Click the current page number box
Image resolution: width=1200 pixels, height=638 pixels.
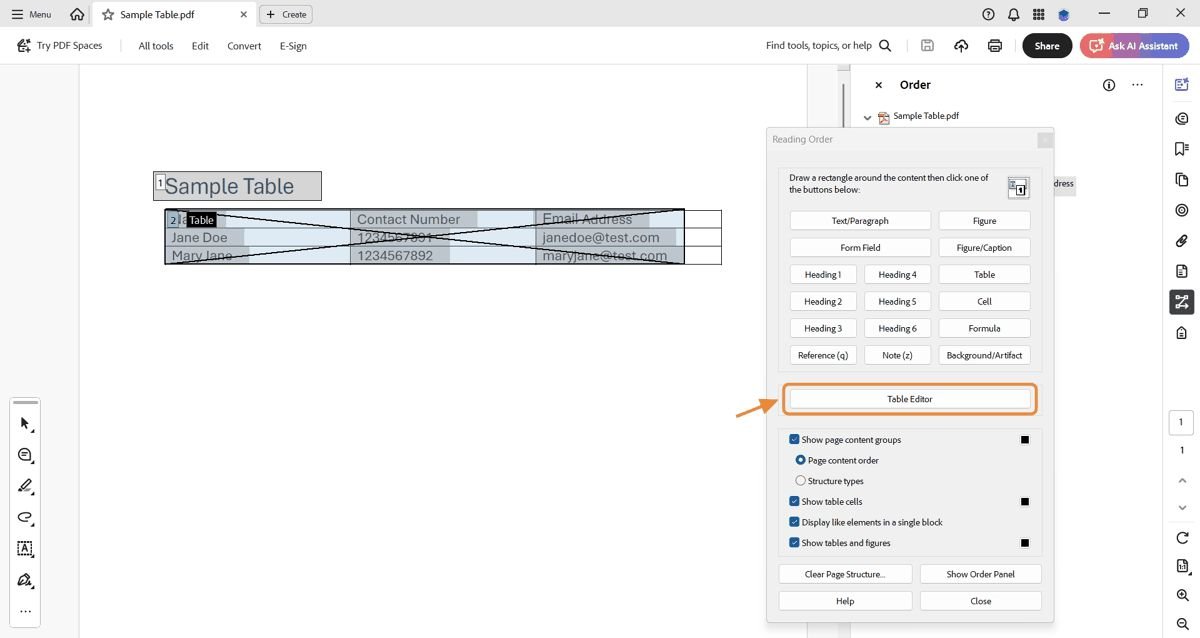[1181, 422]
